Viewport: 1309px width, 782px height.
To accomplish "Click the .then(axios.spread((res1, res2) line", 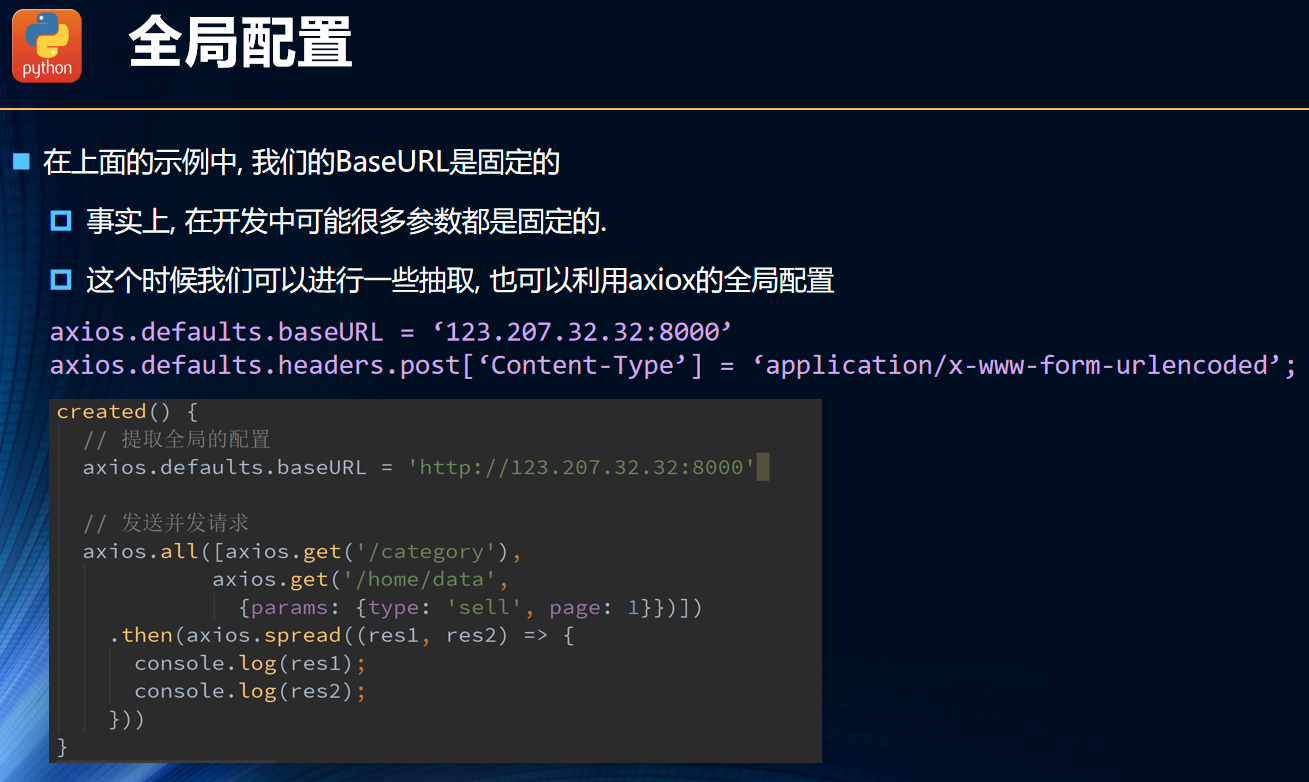I will click(341, 635).
